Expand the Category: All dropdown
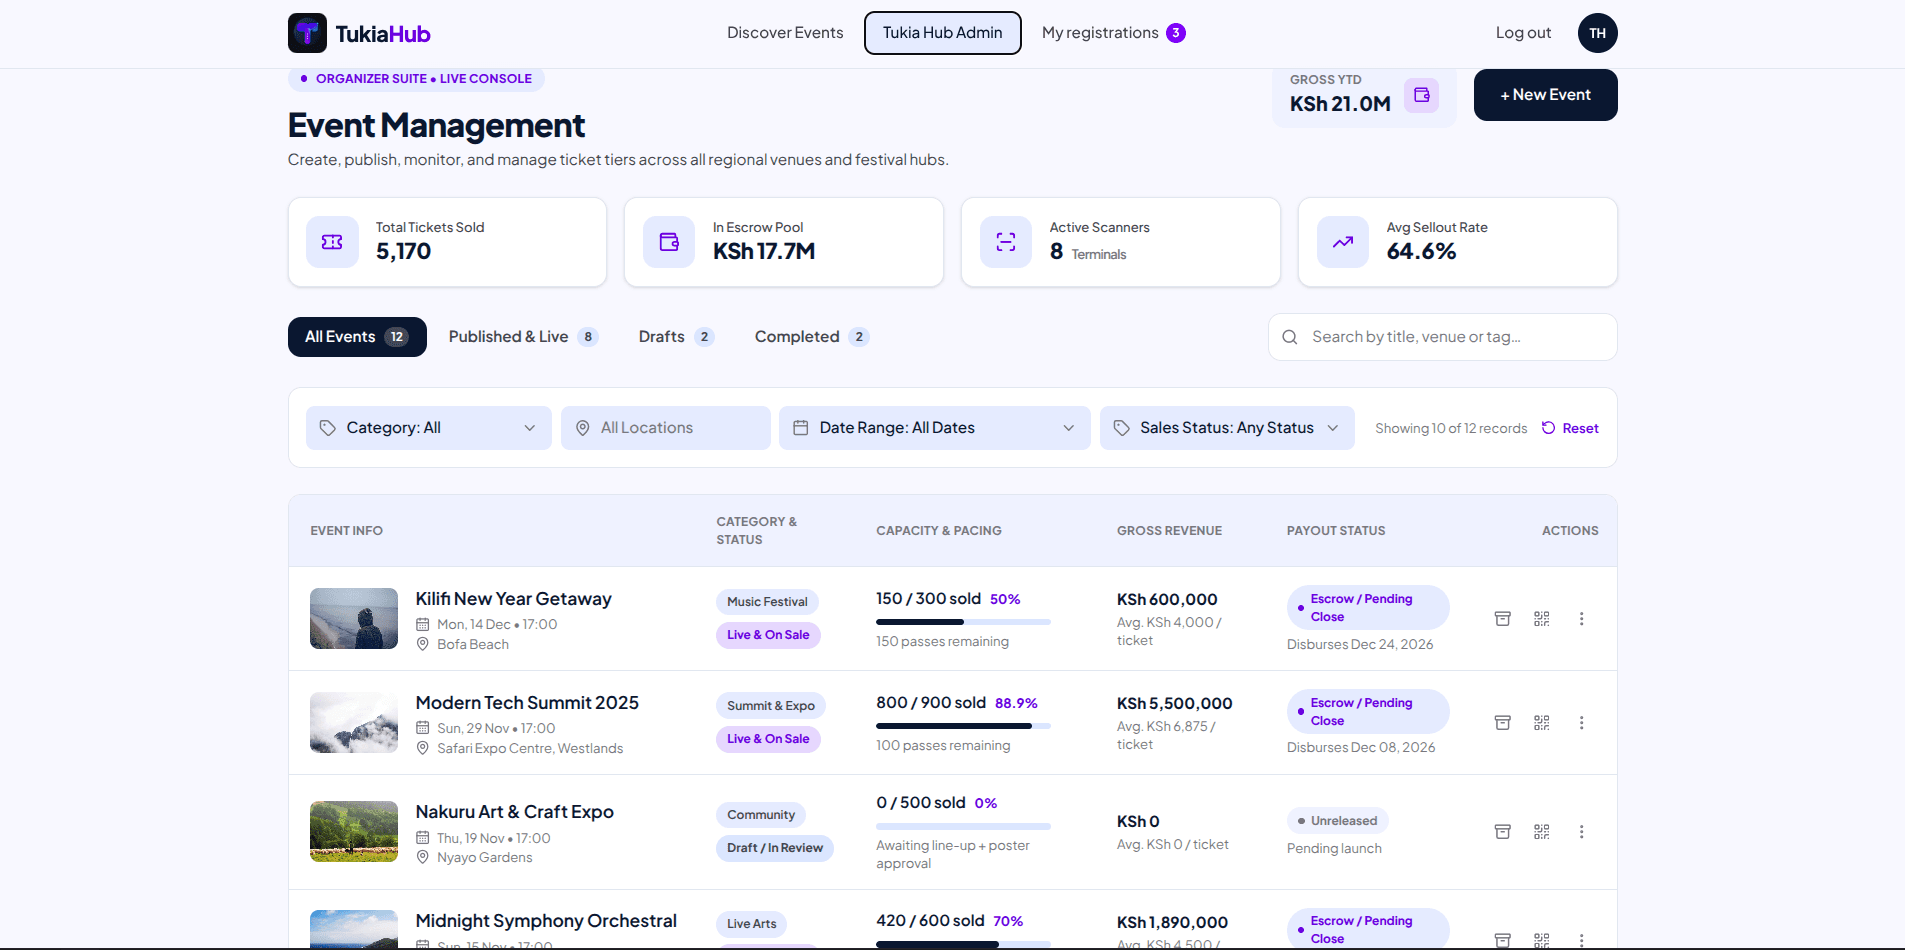This screenshot has height=950, width=1905. (429, 428)
